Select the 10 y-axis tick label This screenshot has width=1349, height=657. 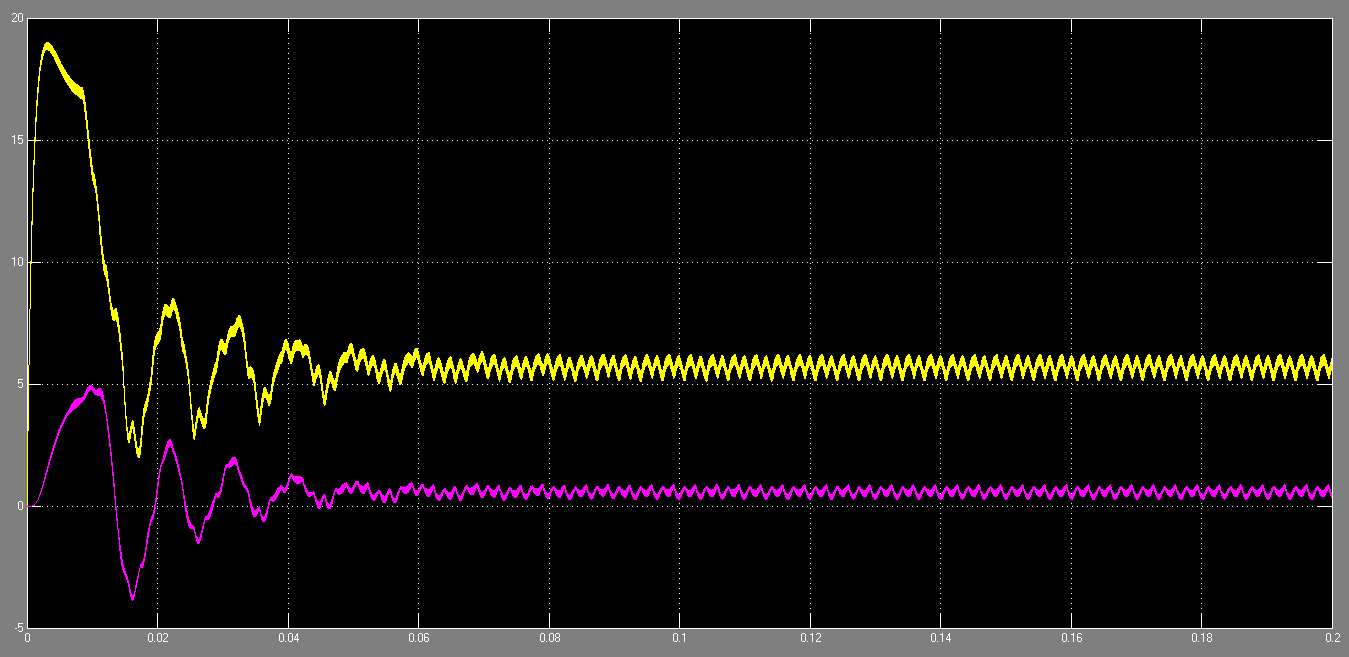[x=13, y=262]
